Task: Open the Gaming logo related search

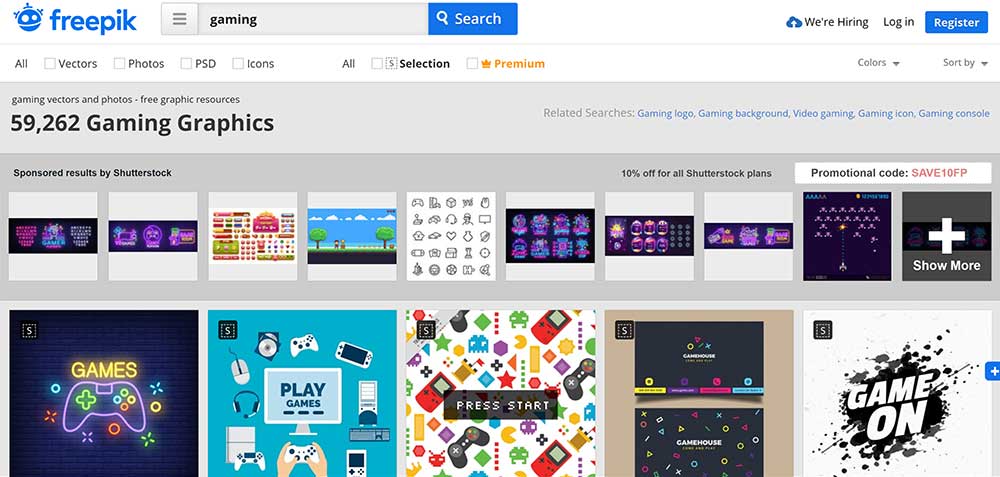Action: click(665, 114)
